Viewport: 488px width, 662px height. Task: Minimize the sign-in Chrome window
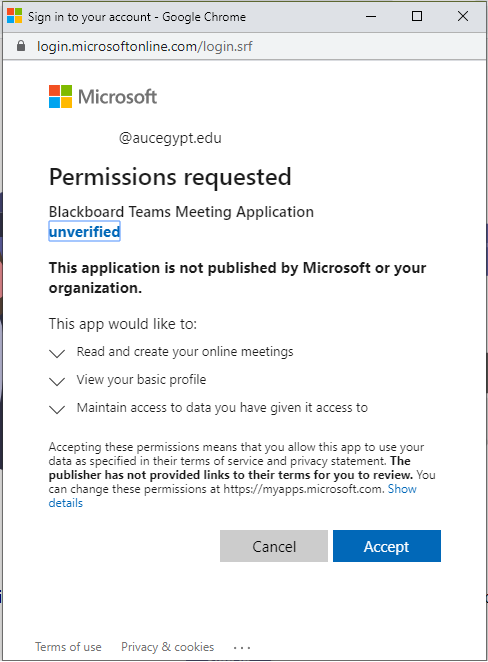click(371, 16)
